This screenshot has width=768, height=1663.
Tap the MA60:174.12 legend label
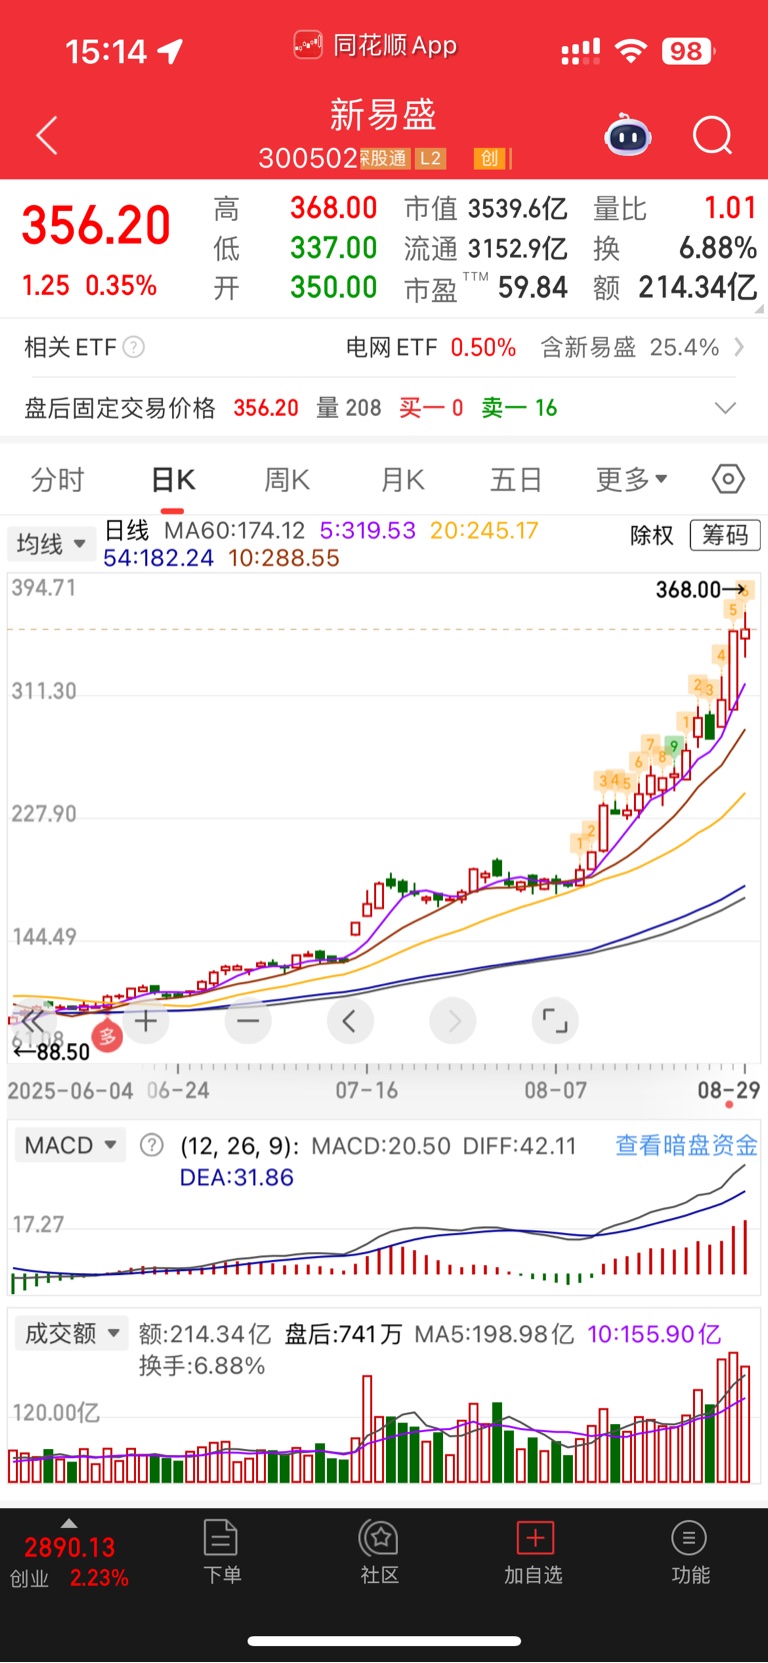pos(234,531)
